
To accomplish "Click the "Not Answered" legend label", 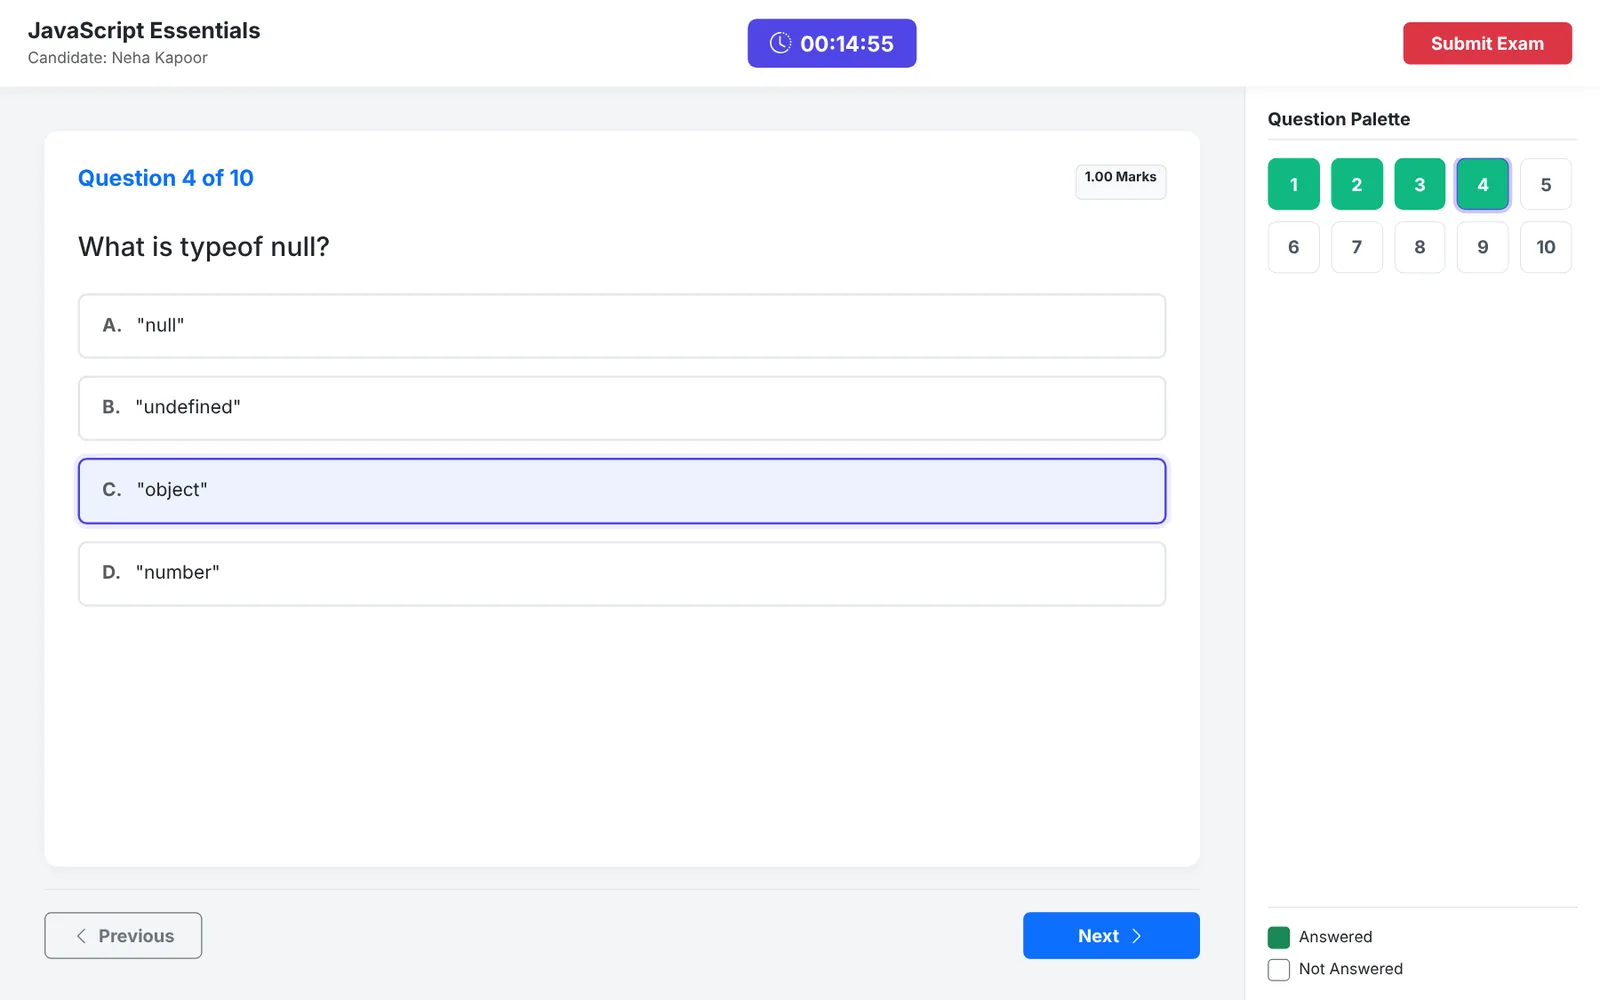I will 1351,969.
